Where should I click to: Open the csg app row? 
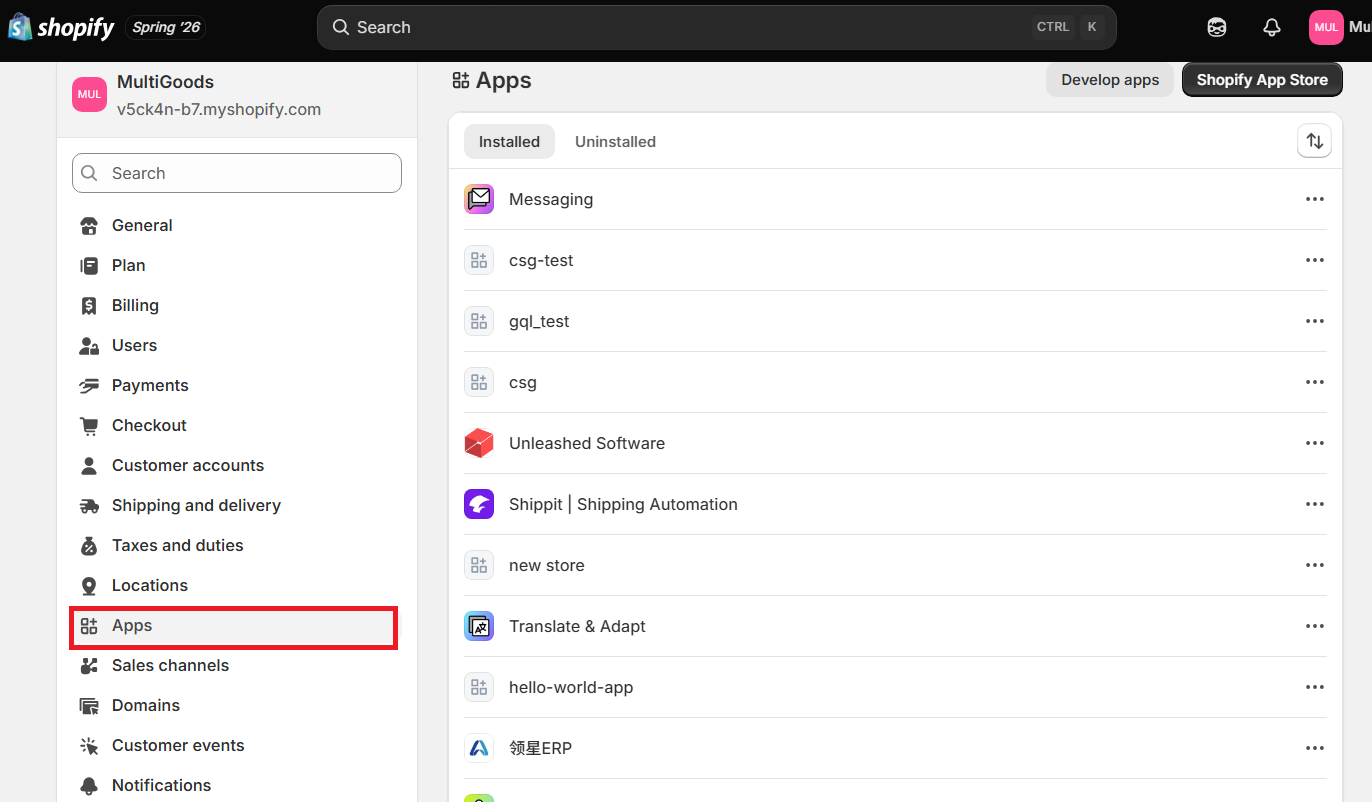(x=895, y=382)
